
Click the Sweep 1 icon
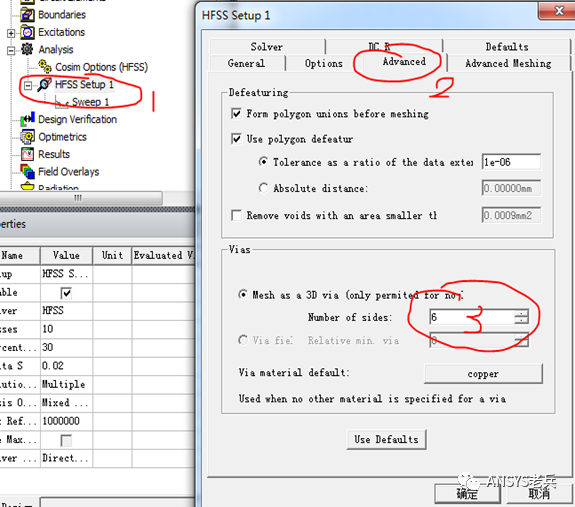pos(62,103)
